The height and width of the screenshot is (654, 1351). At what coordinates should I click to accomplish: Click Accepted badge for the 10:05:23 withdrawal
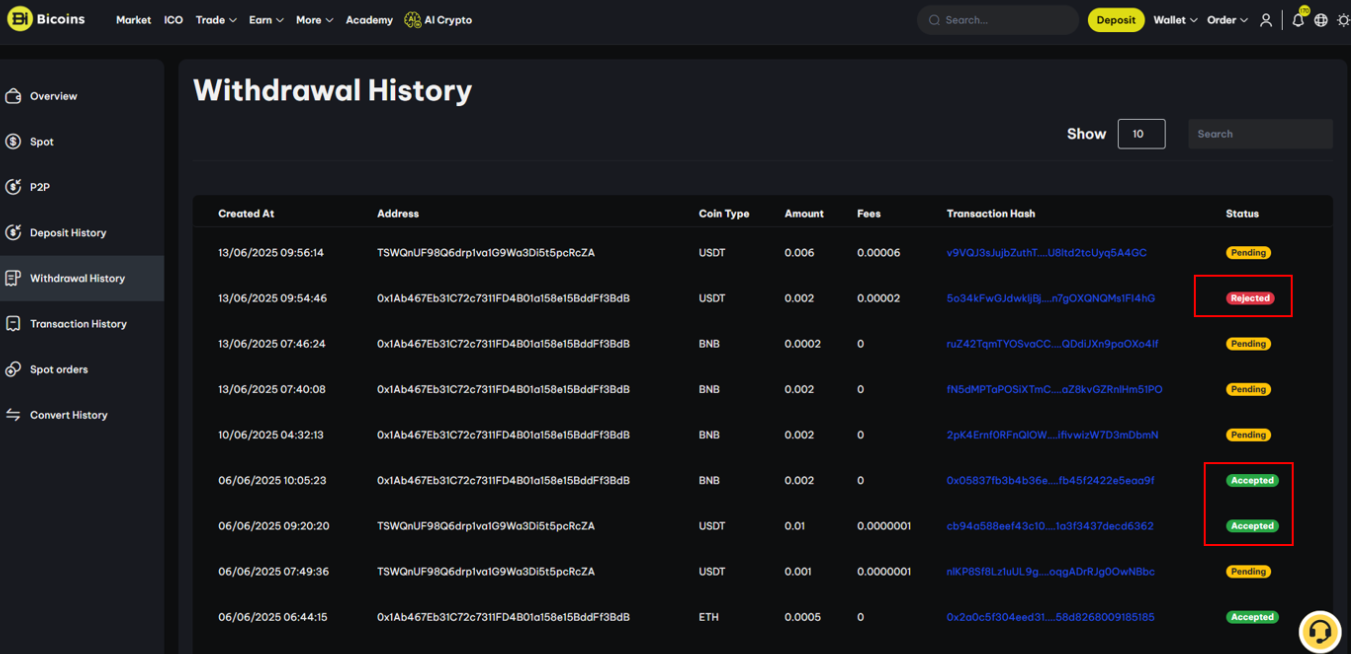point(1252,480)
